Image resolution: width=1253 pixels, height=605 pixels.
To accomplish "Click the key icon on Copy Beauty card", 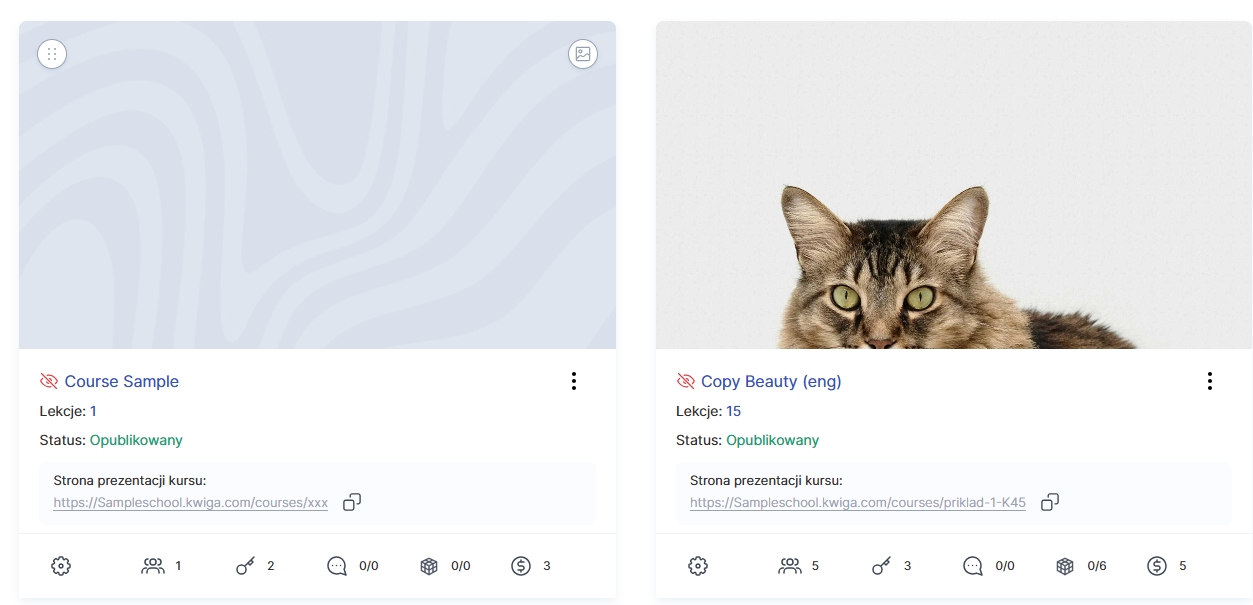I will [x=881, y=566].
